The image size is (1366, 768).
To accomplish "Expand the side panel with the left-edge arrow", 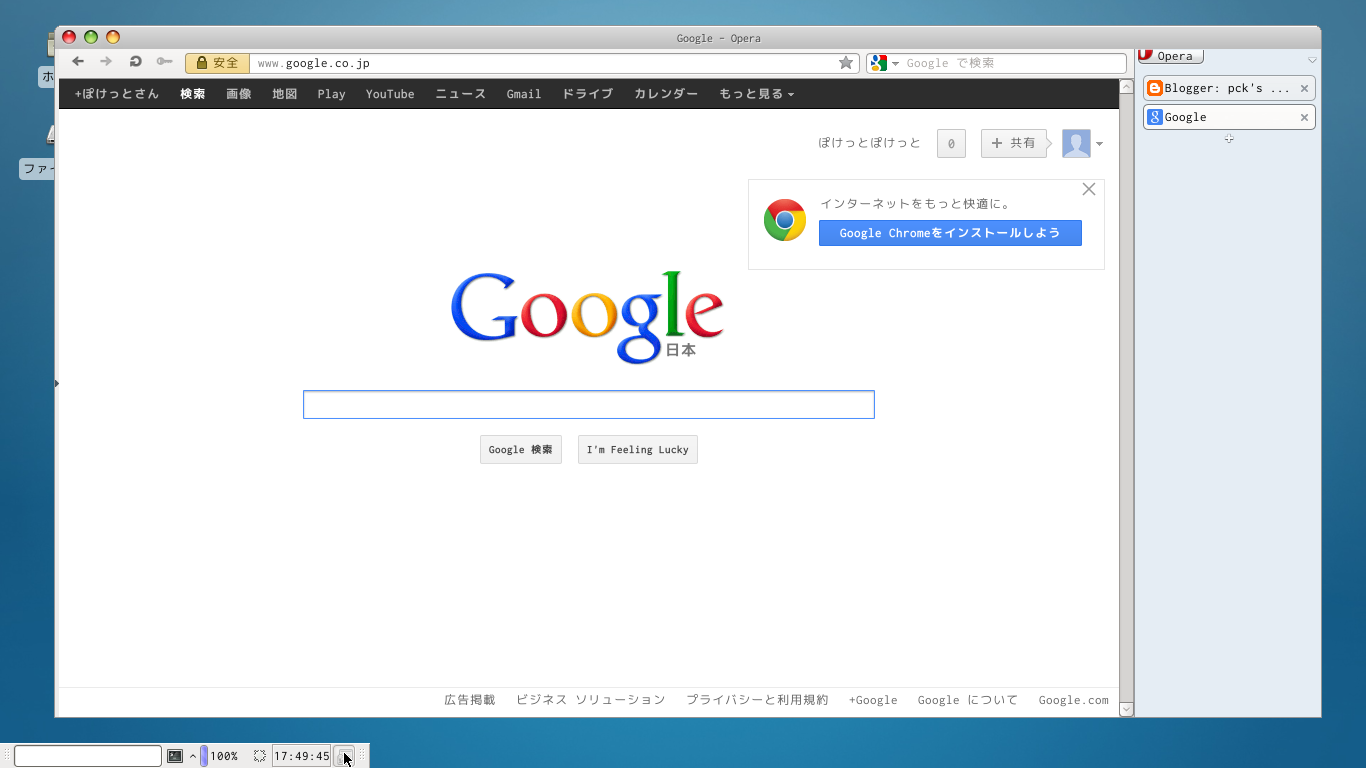I will coord(57,383).
